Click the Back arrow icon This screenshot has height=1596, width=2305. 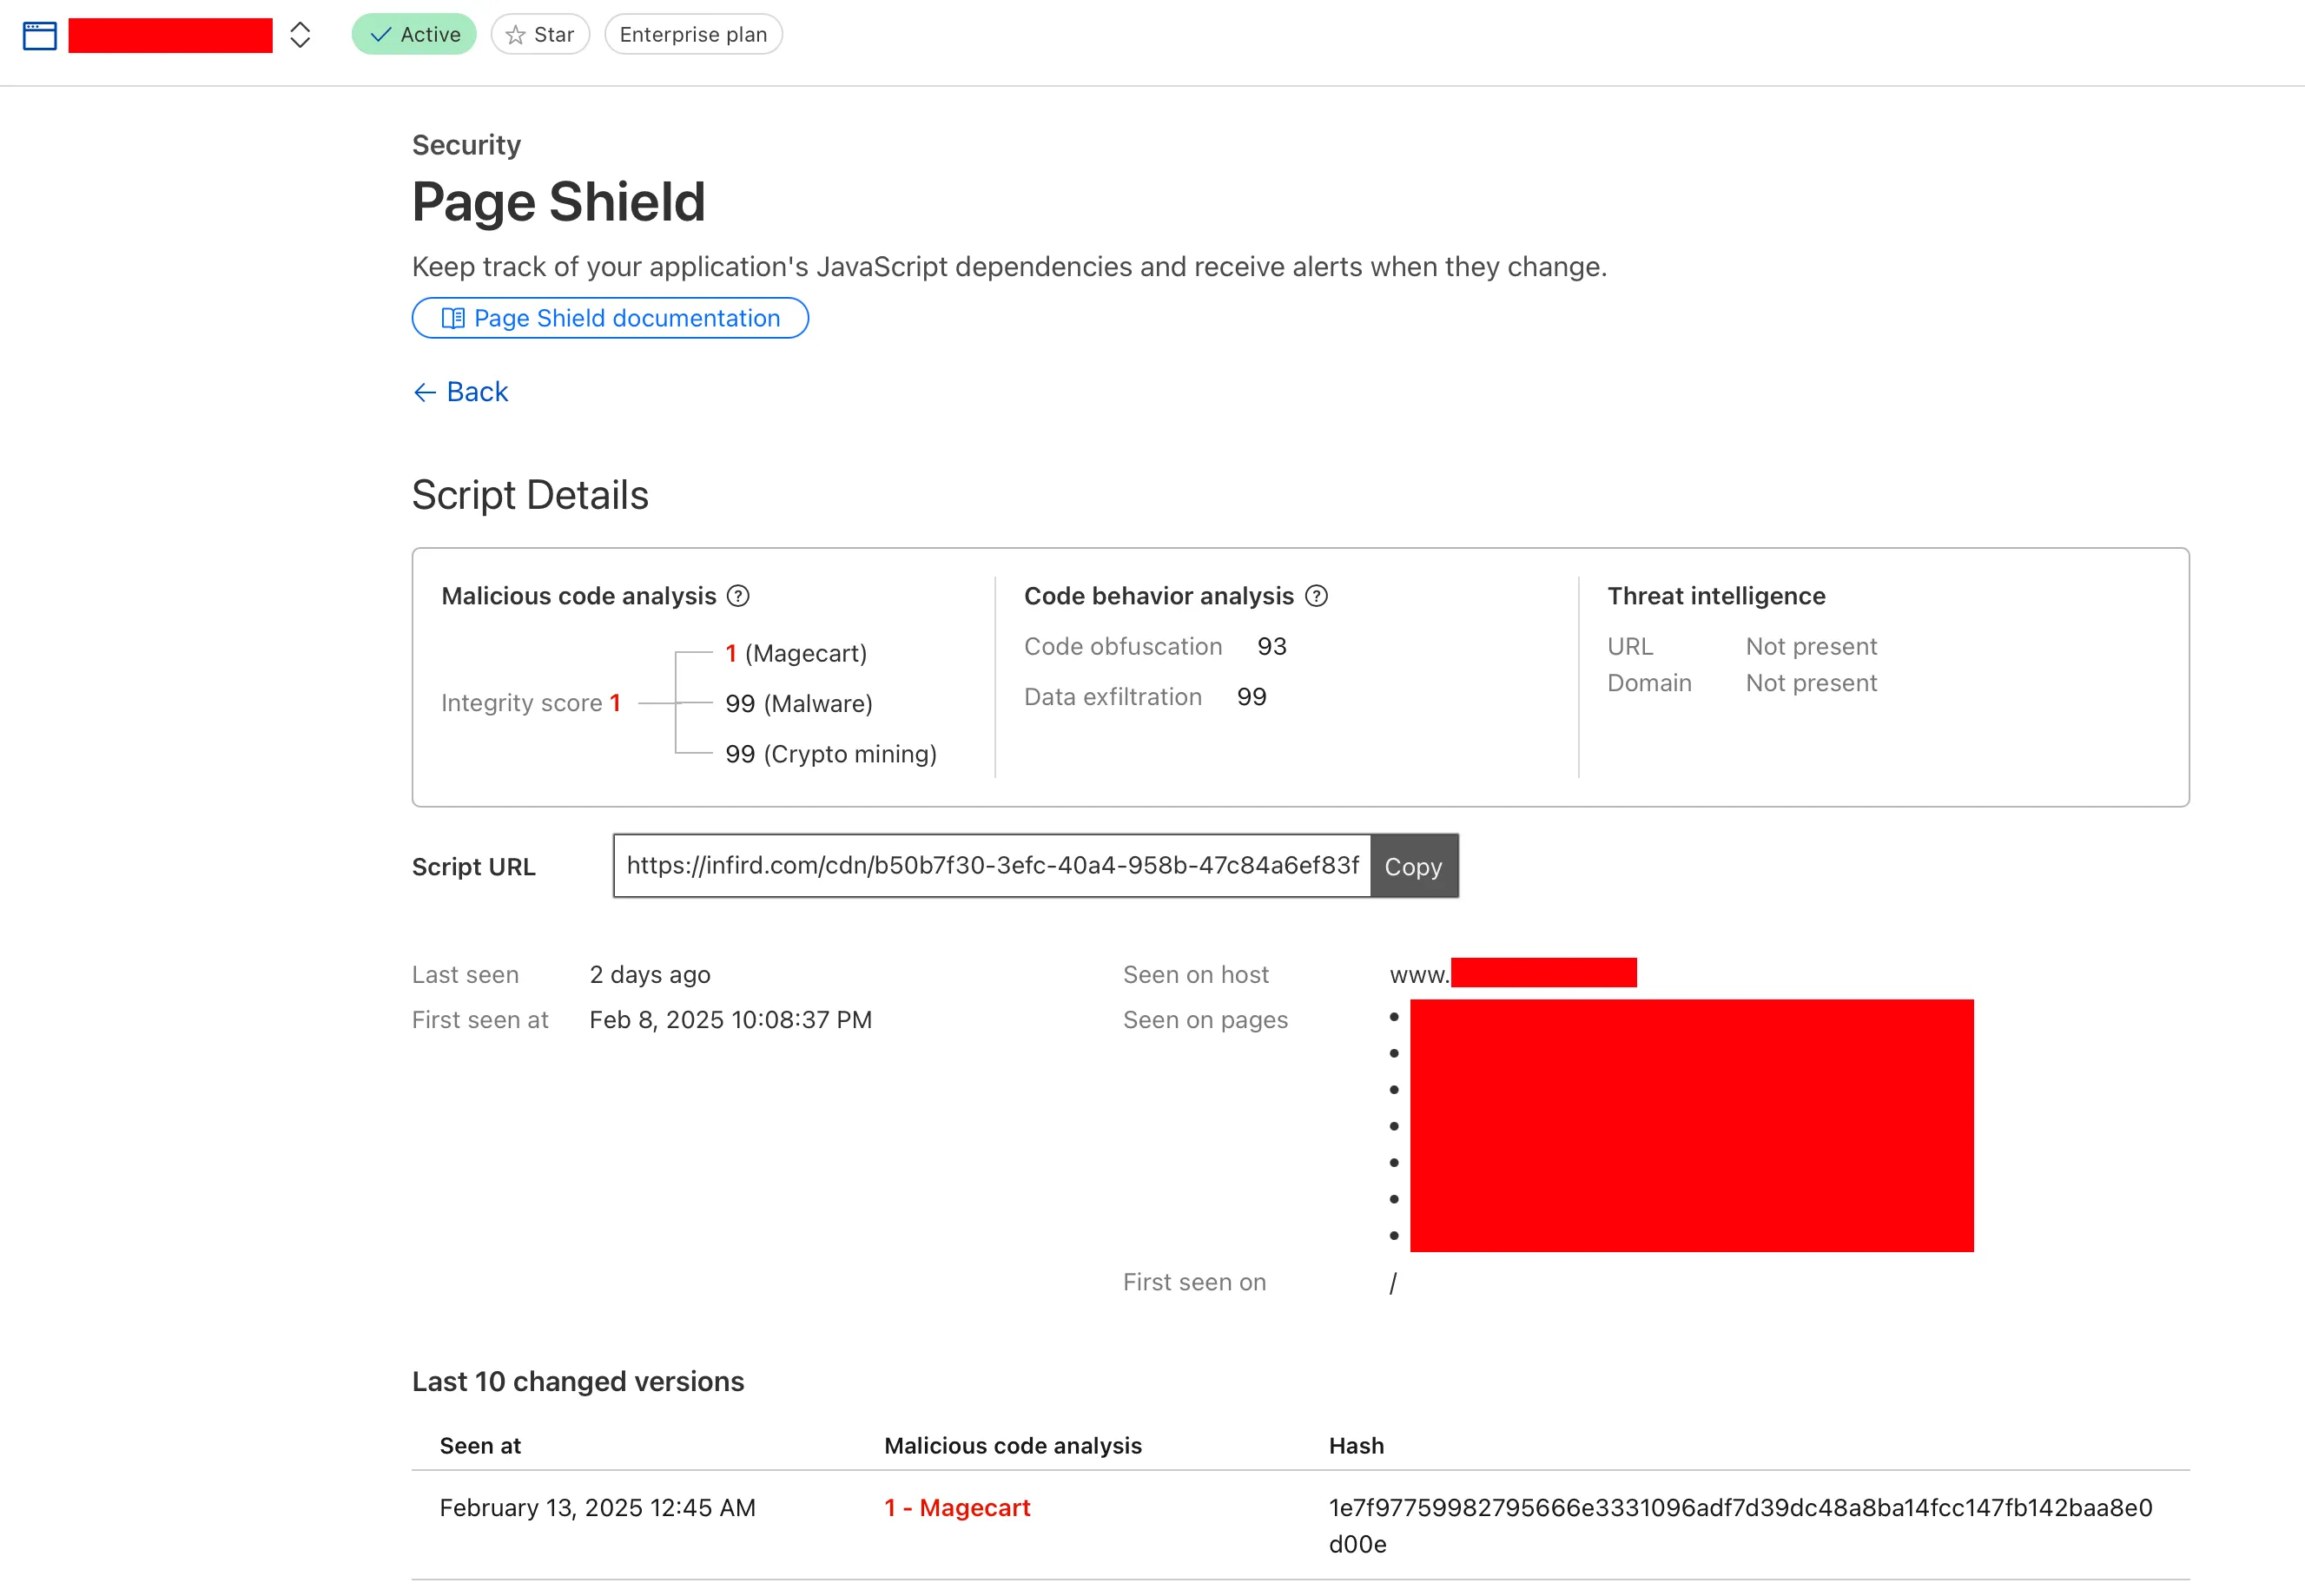[x=425, y=392]
